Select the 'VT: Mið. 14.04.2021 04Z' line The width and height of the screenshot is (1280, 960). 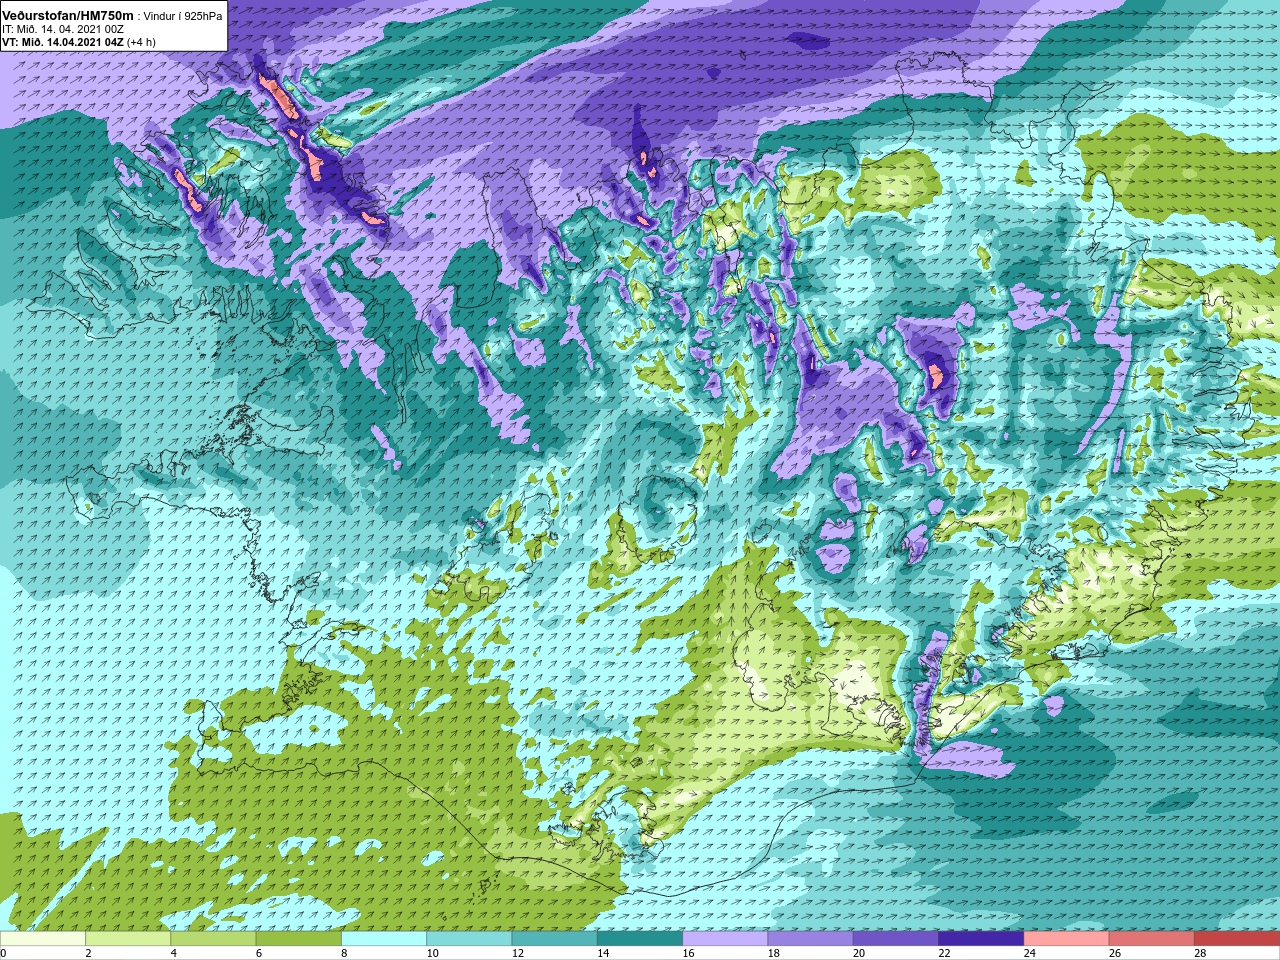[63, 42]
